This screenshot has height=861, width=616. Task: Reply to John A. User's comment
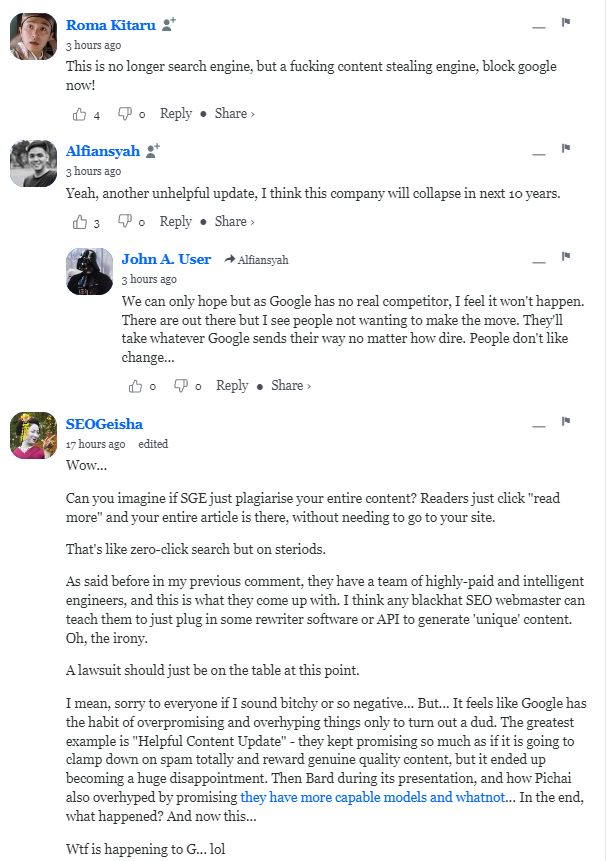pyautogui.click(x=232, y=386)
